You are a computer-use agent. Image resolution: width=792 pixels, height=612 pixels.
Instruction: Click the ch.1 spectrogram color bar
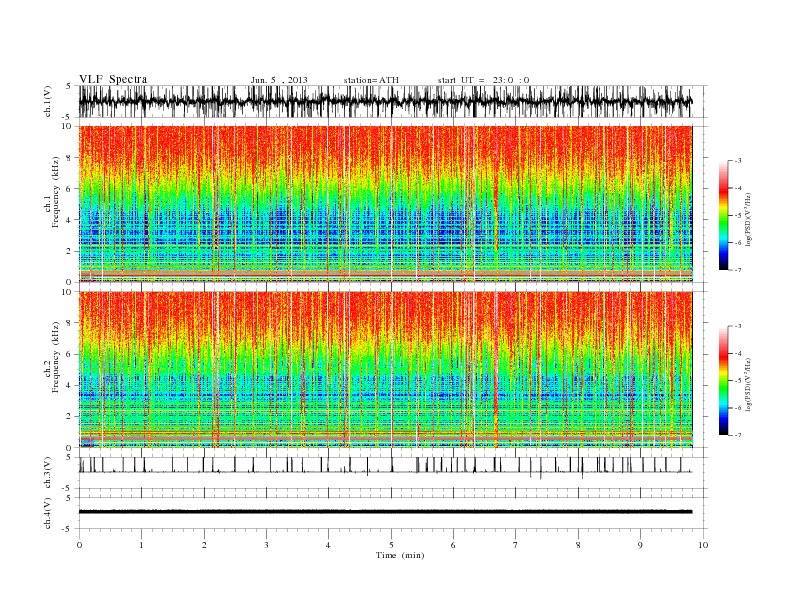tap(723, 215)
